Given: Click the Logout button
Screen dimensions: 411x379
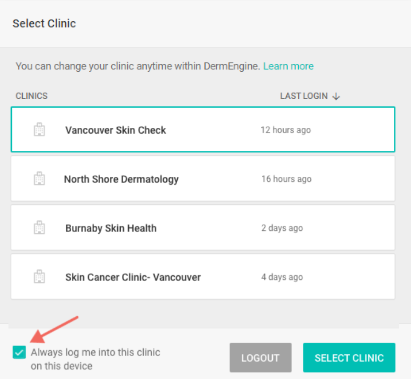Looking at the screenshot, I should (260, 358).
